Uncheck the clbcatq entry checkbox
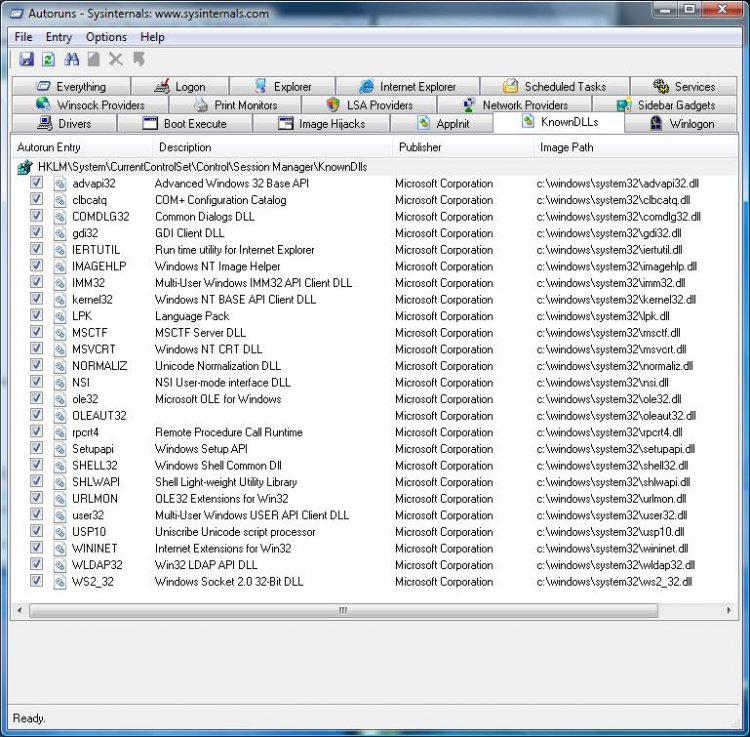The image size is (750, 737). coord(36,199)
